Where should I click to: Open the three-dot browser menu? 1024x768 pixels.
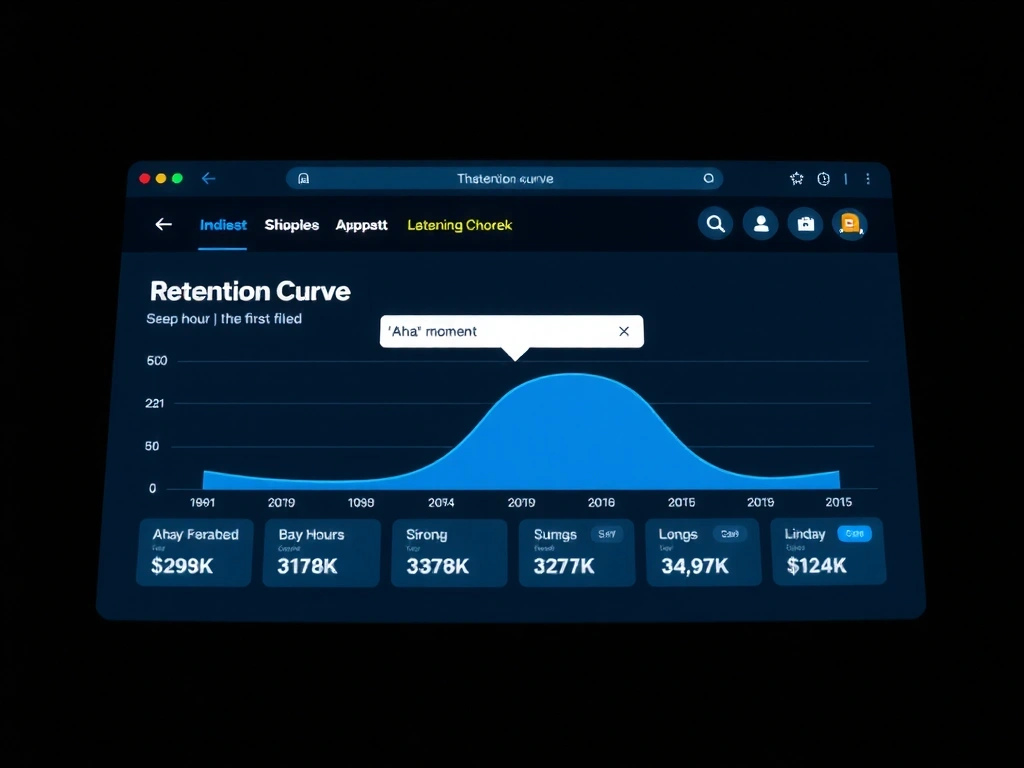(x=868, y=178)
